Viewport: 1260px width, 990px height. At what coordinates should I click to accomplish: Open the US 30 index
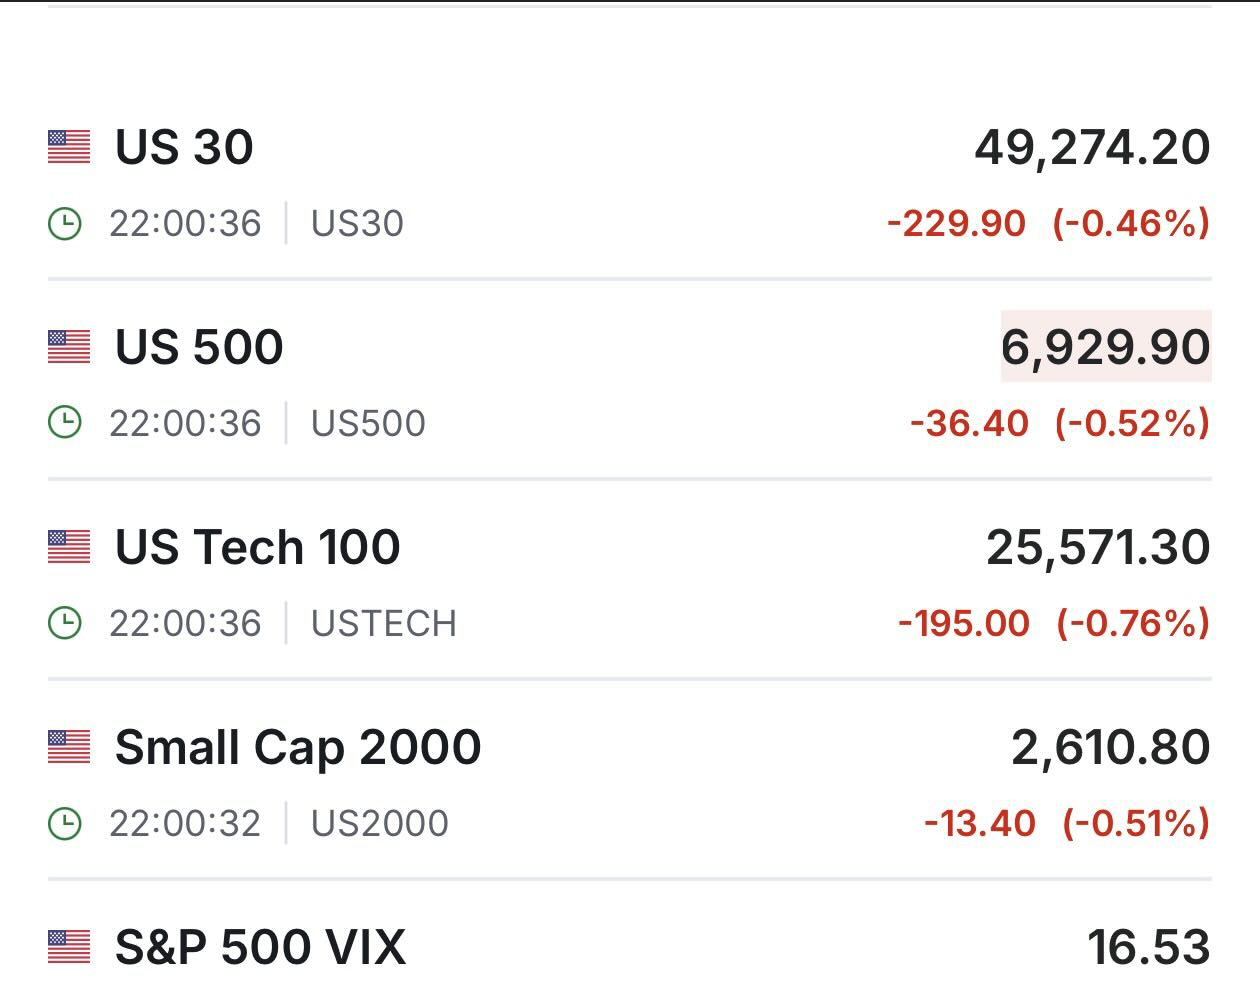coord(184,147)
